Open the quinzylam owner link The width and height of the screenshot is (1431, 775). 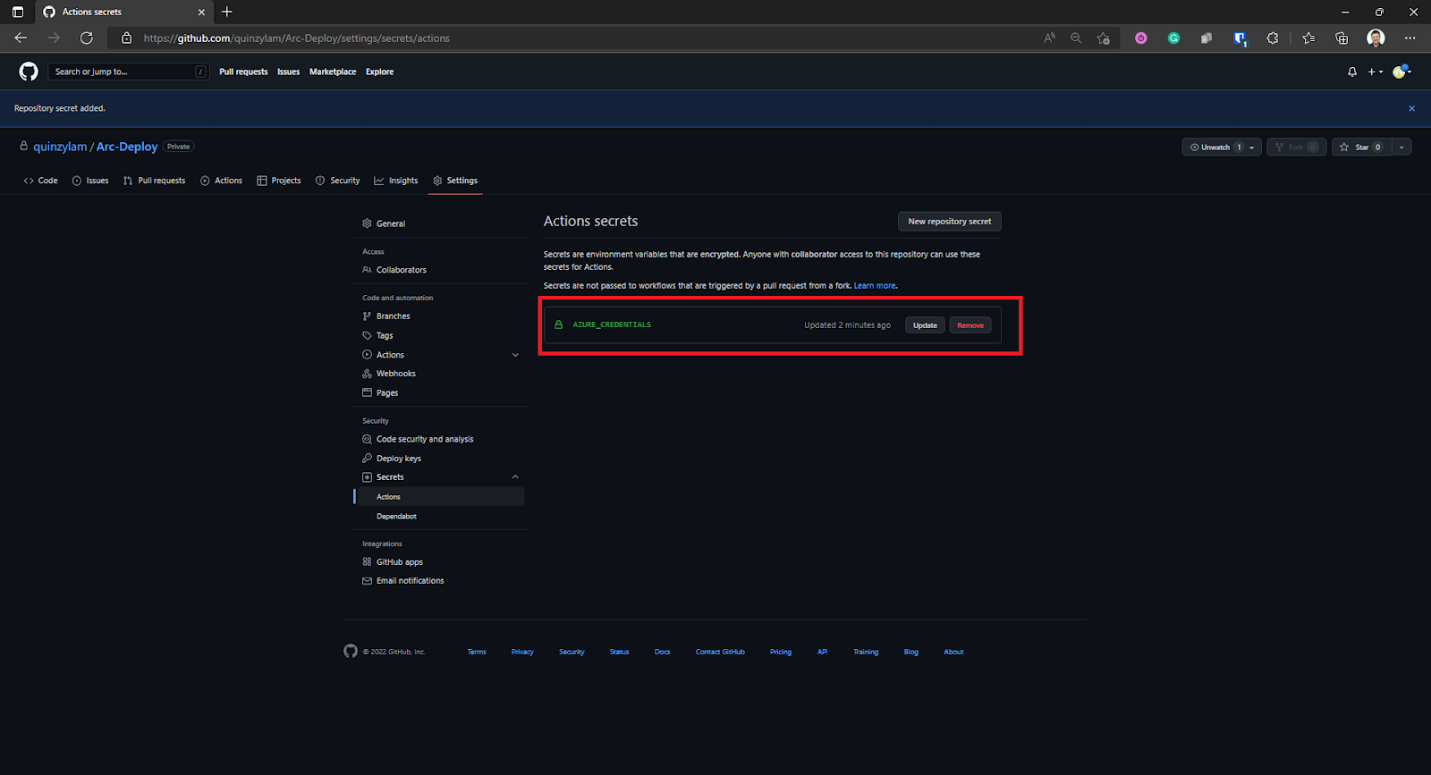[x=60, y=147]
